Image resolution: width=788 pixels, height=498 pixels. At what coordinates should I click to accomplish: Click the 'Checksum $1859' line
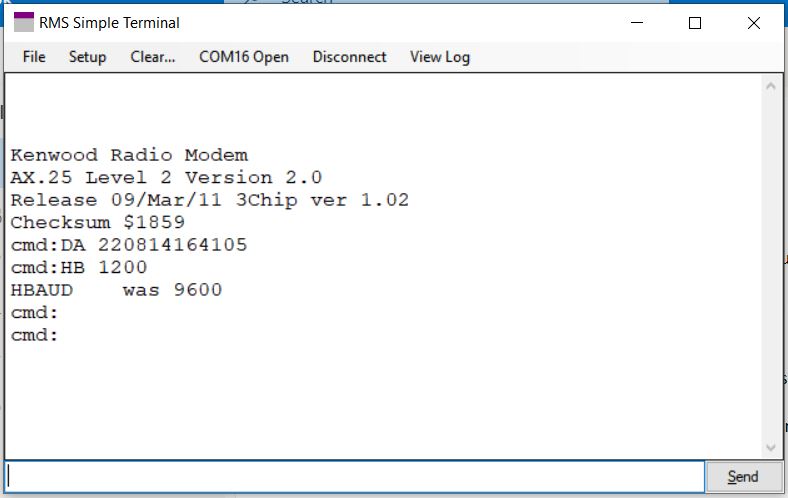tap(98, 223)
